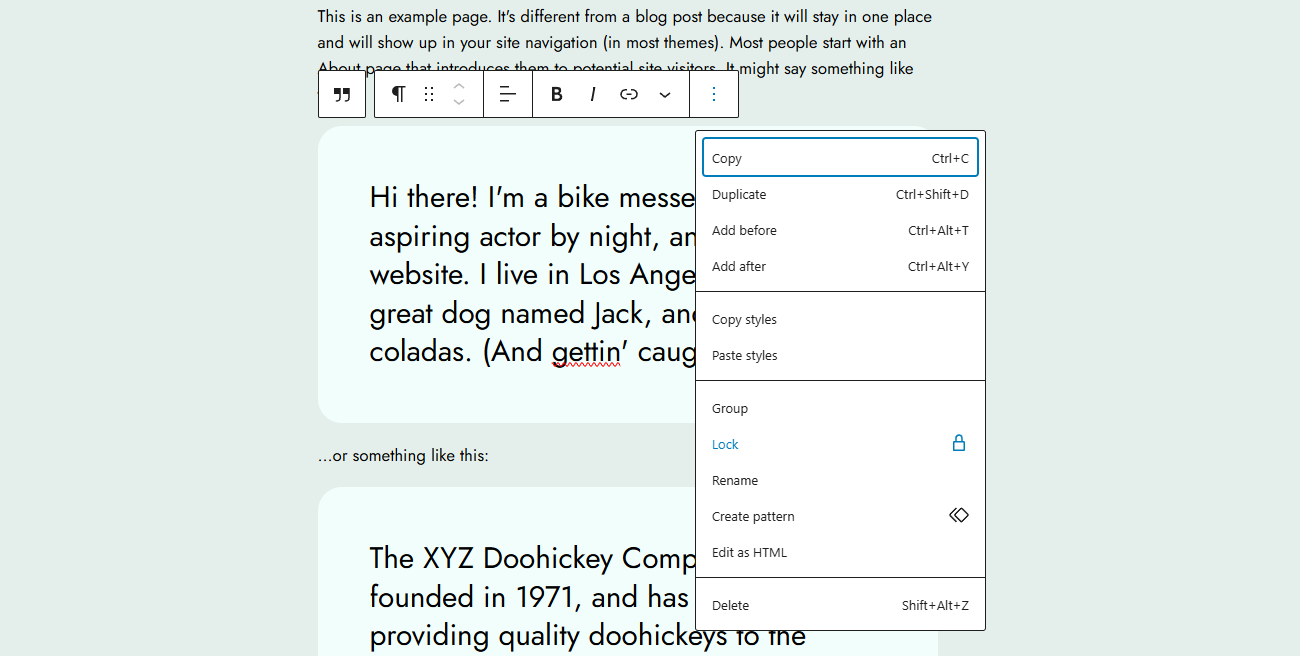Screen dimensions: 1300x656
Task: Open block options via the three-dot icon
Action: pos(714,94)
